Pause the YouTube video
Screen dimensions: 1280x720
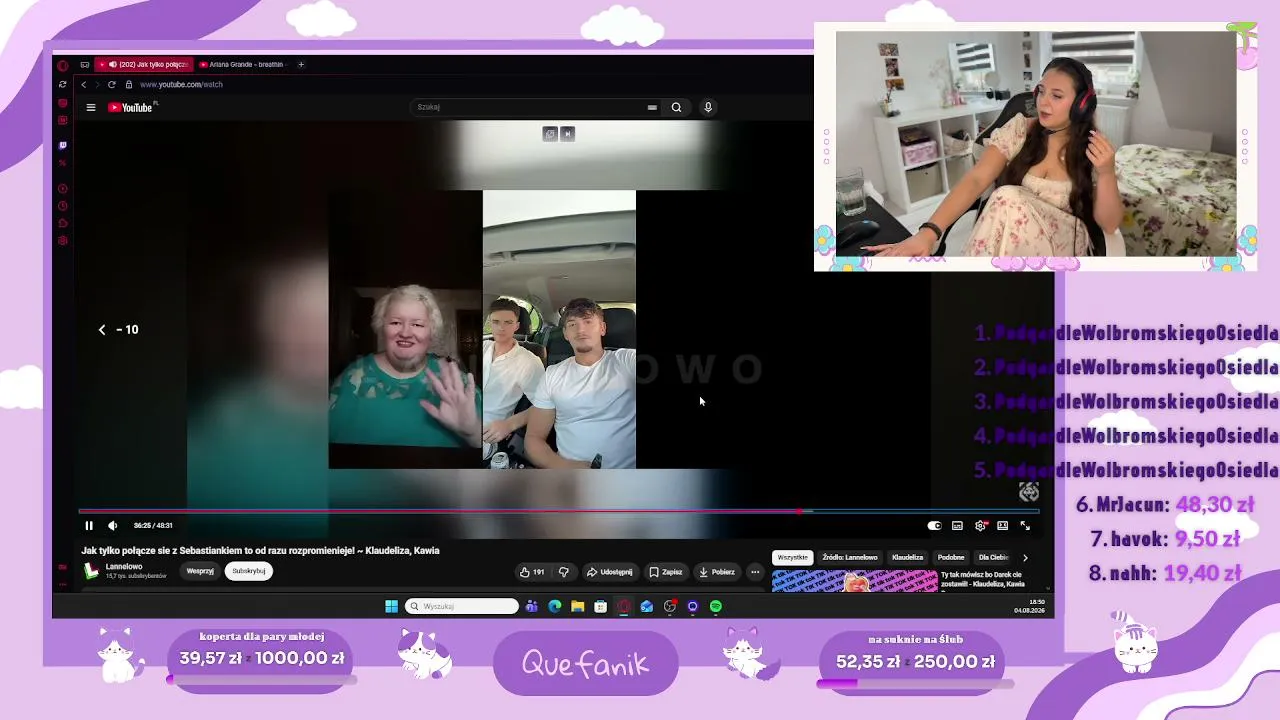(89, 525)
